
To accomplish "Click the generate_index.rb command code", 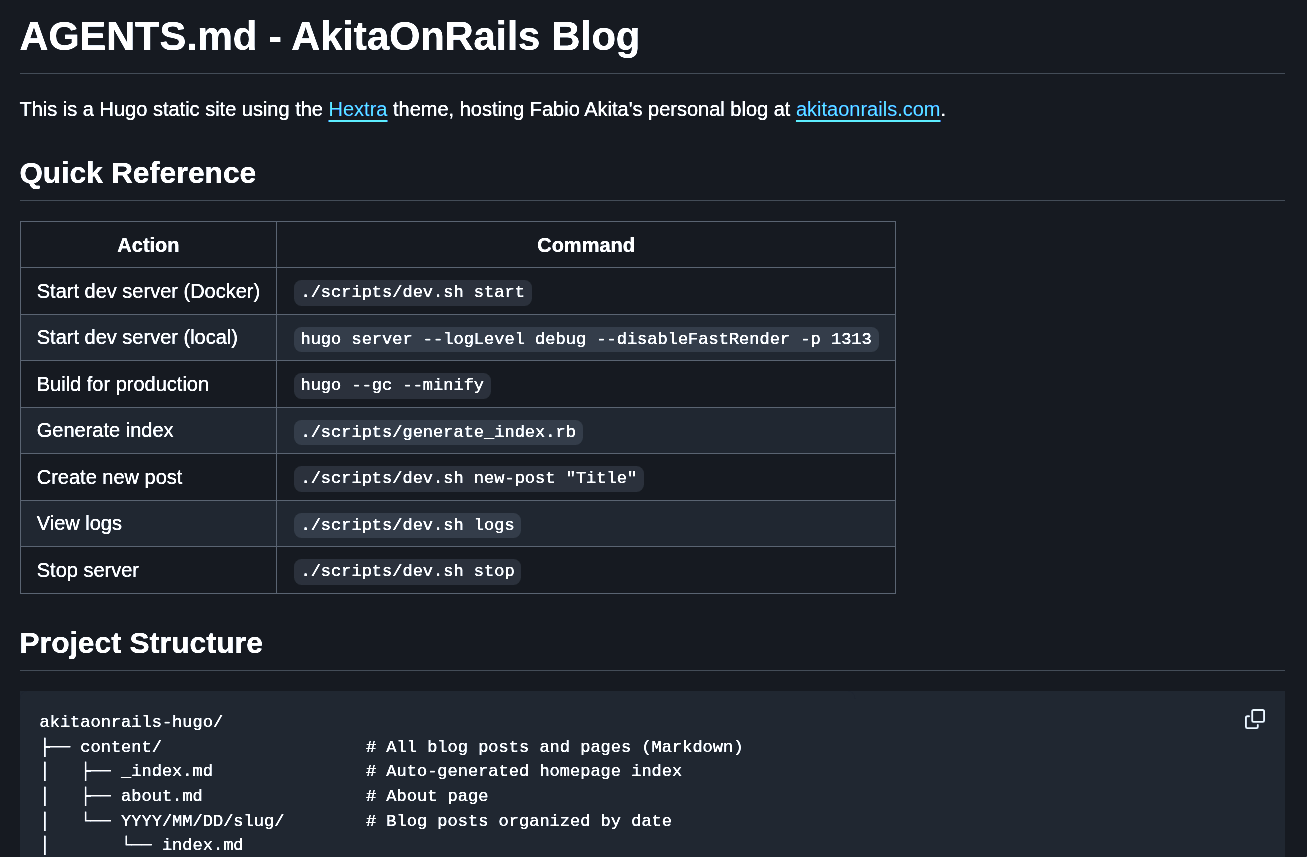I will 438,432.
